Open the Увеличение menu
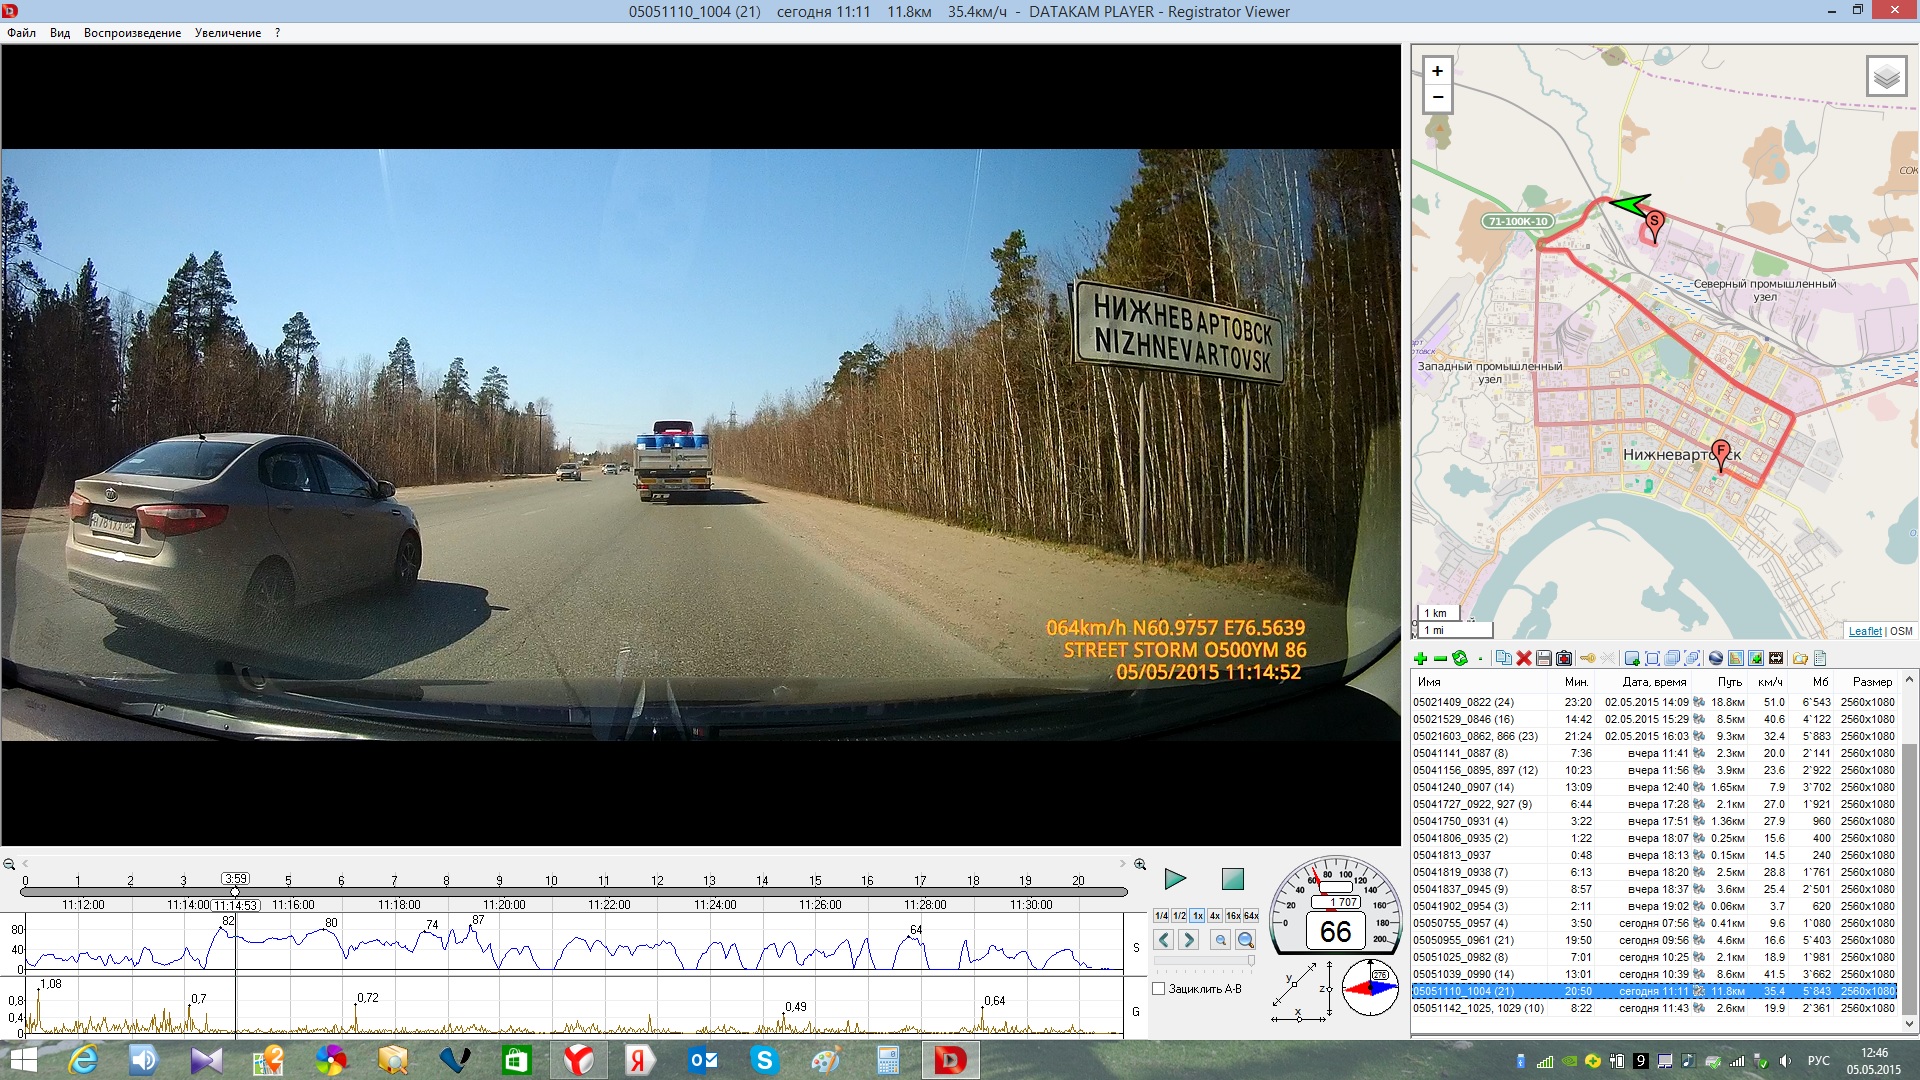1920x1080 pixels. 227,33
